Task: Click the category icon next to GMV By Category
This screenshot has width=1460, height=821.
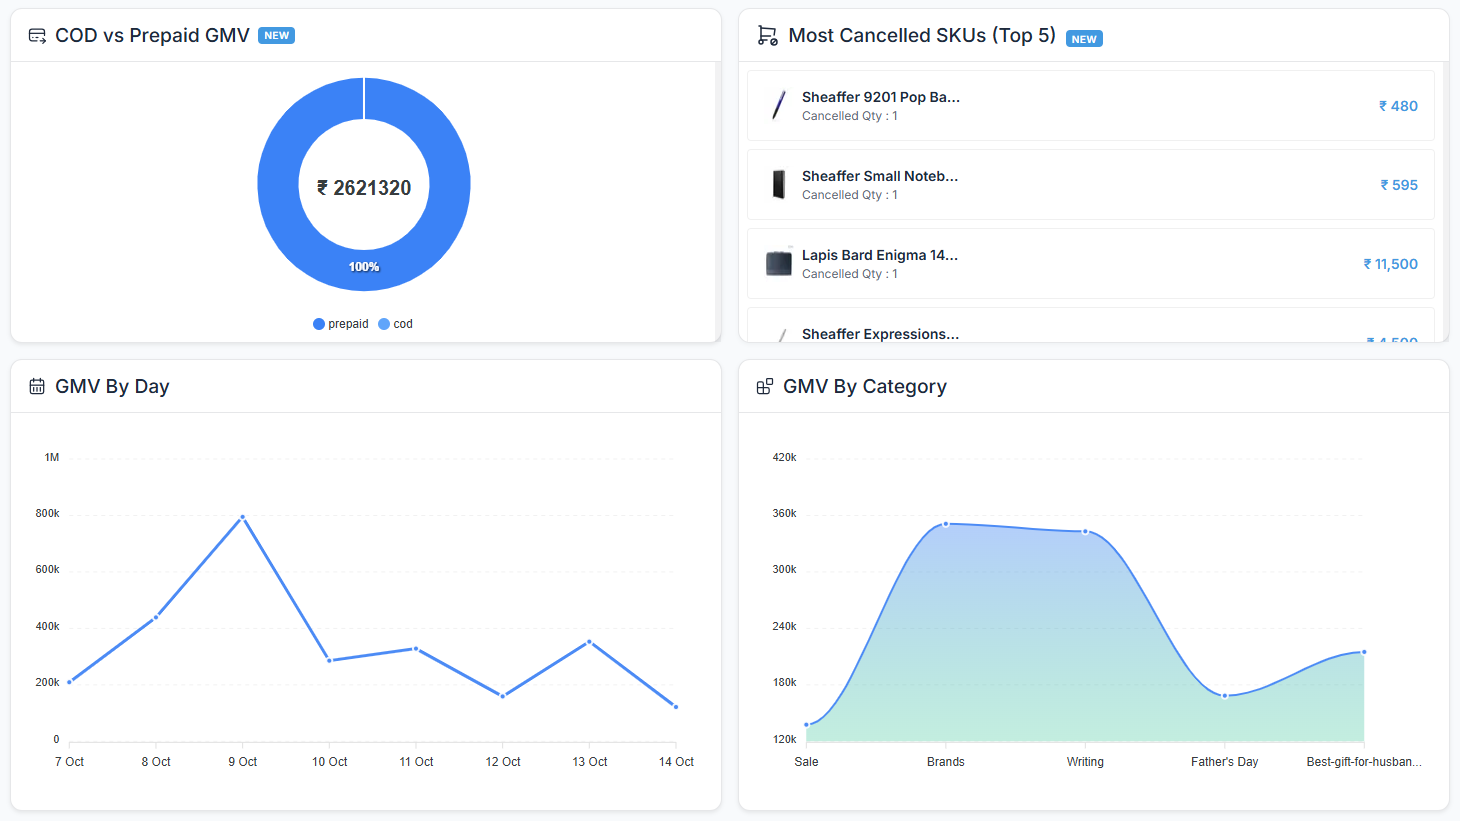Action: pyautogui.click(x=765, y=387)
